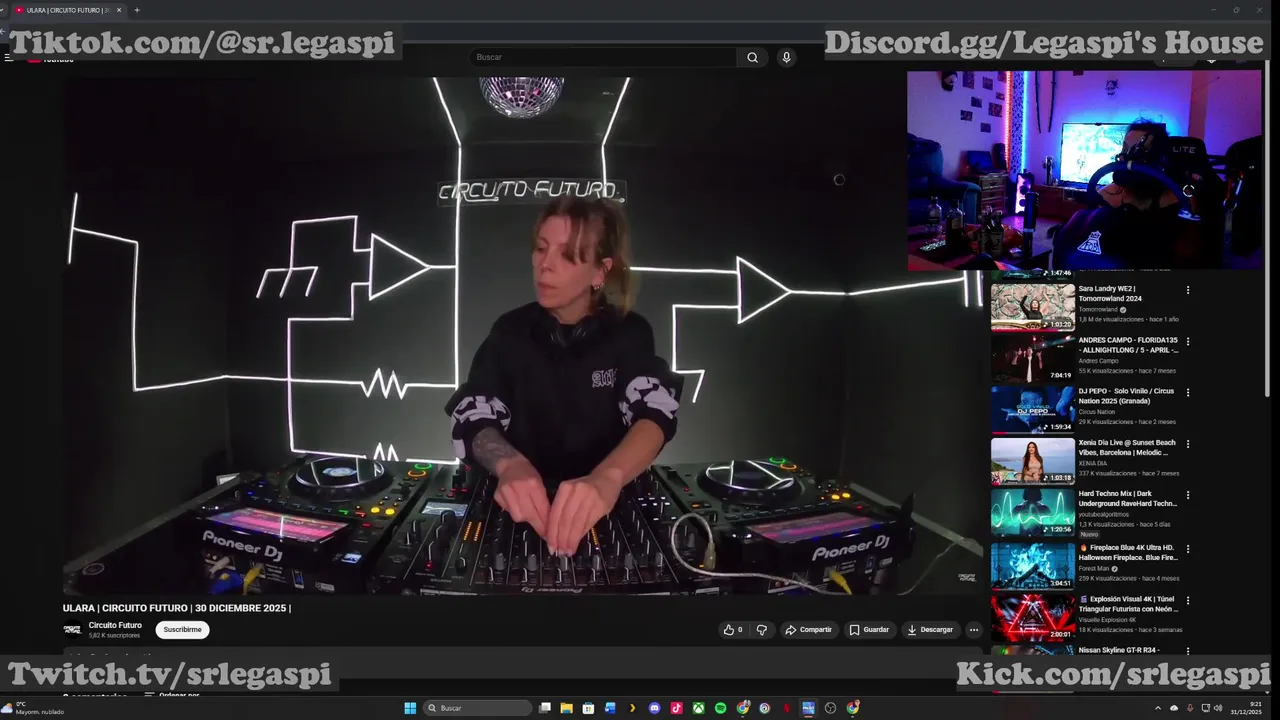Image resolution: width=1280 pixels, height=720 pixels.
Task: Open ANDRES CAMPO FLORIDA135 video thumbnail
Action: click(x=1033, y=357)
